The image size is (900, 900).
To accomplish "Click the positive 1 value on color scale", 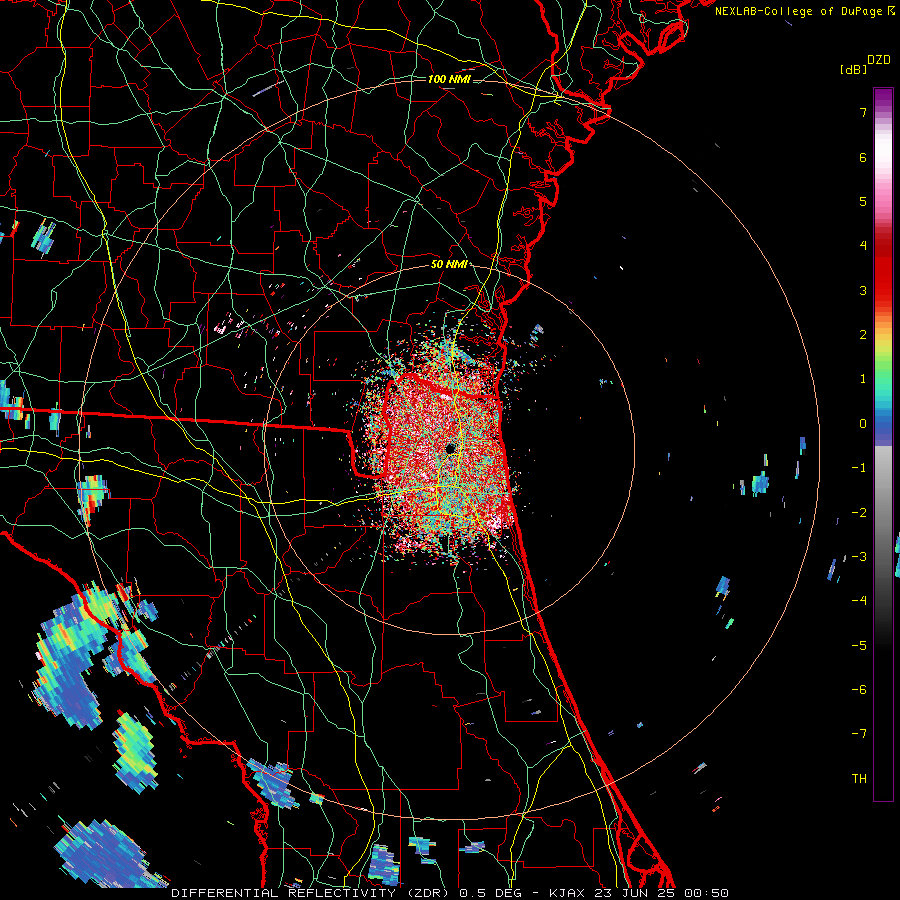I will coord(863,379).
